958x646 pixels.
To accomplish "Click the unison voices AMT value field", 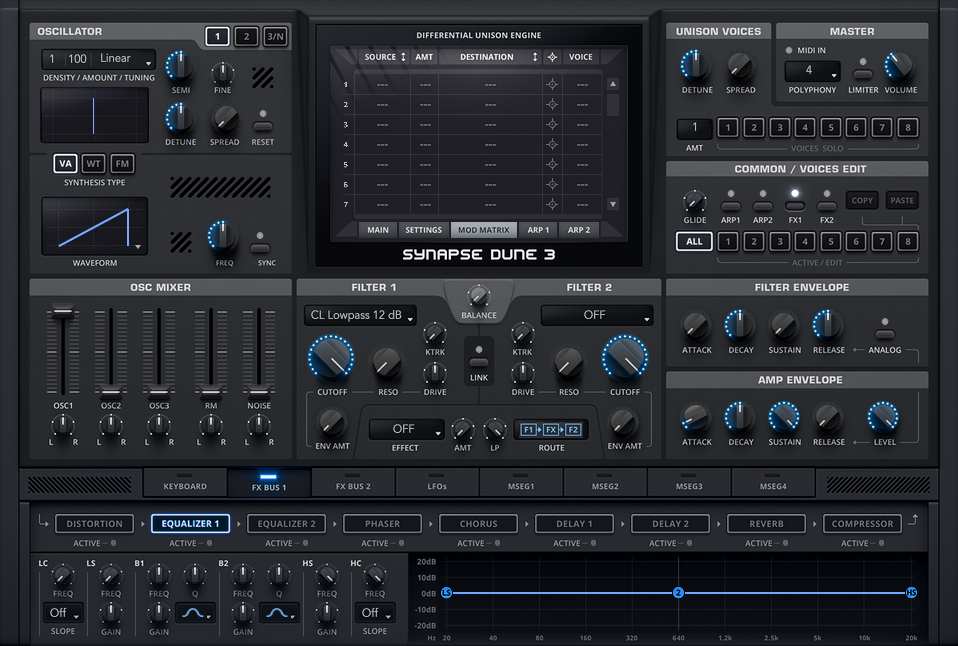I will coord(694,128).
